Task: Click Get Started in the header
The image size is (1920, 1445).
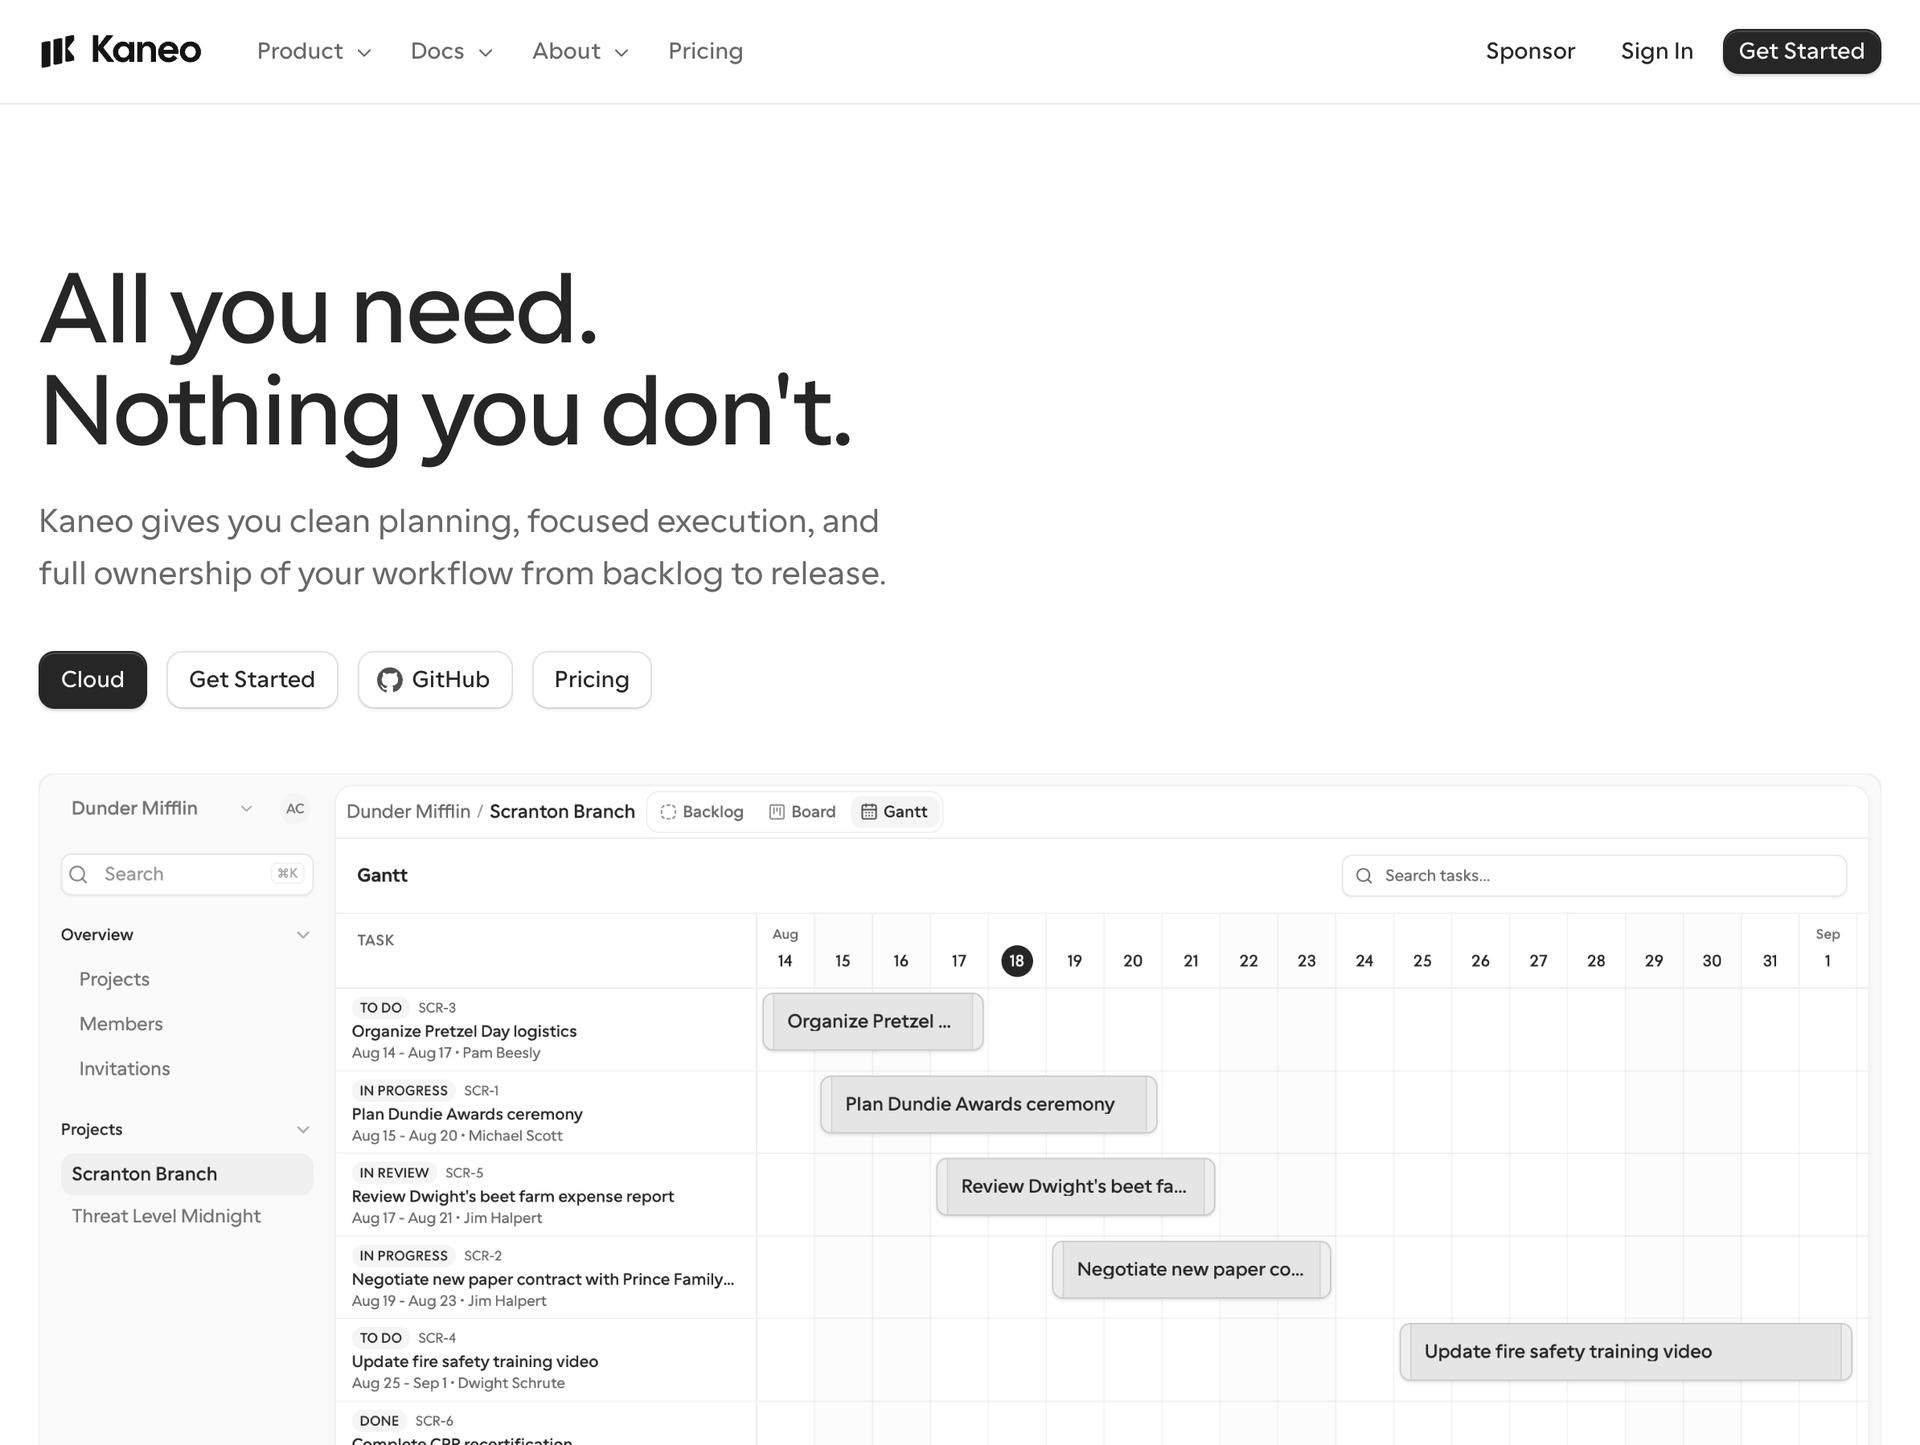Action: 1801,51
